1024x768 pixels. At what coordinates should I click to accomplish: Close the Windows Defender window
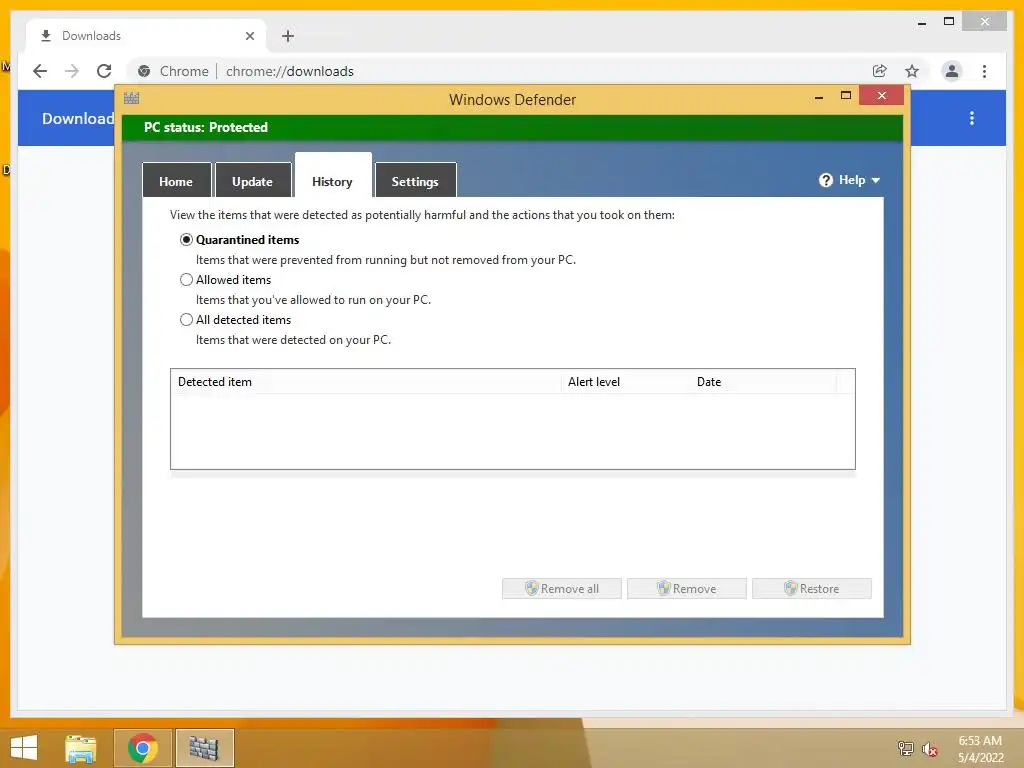pyautogui.click(x=882, y=96)
